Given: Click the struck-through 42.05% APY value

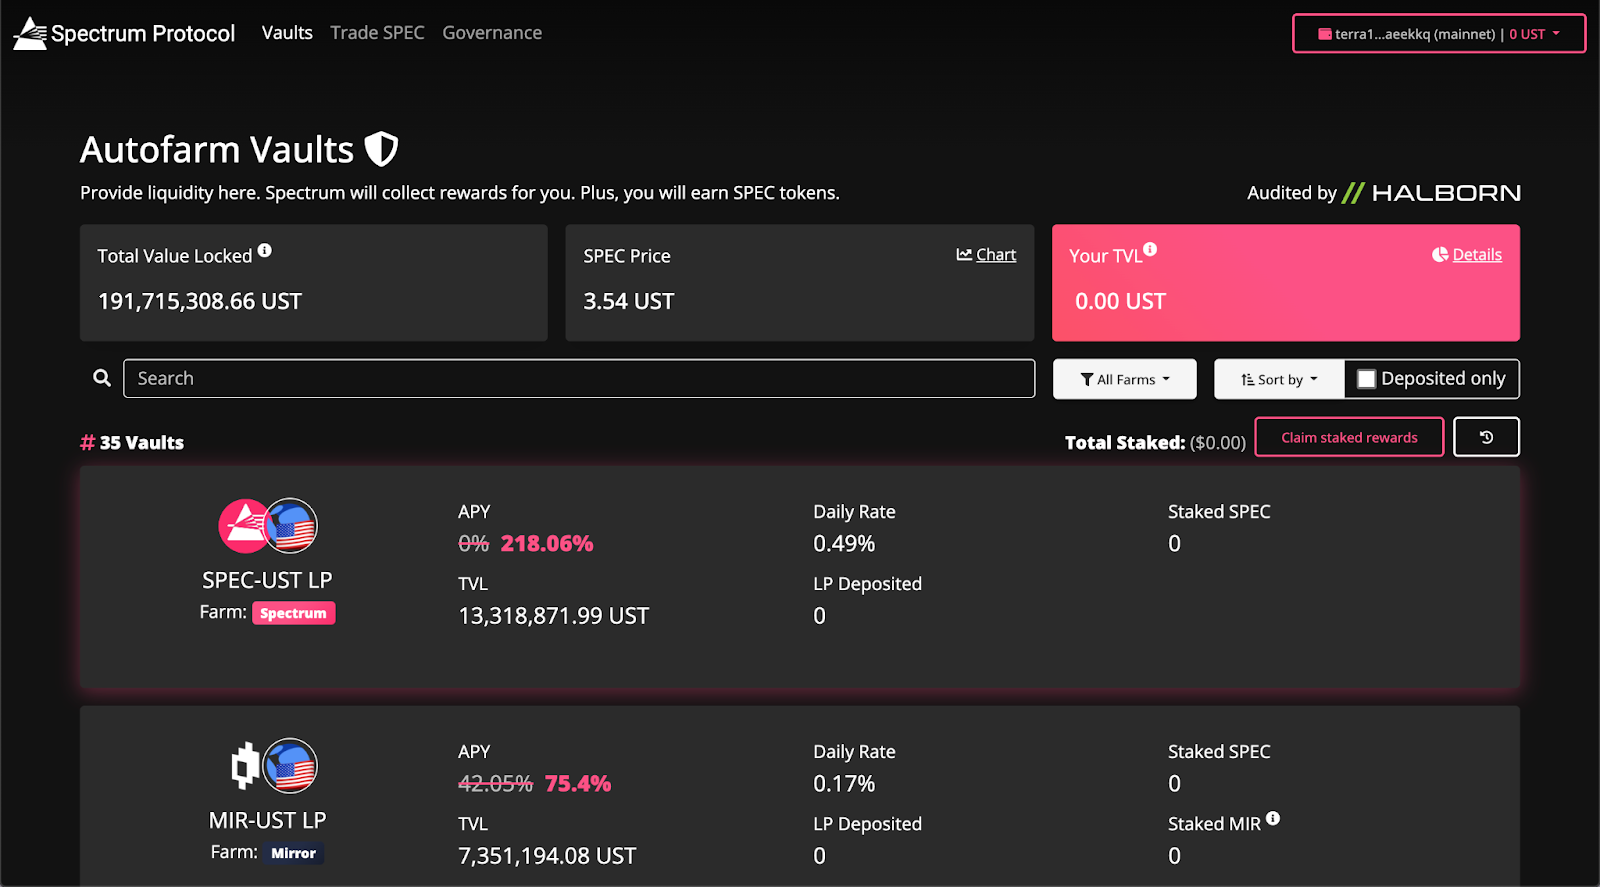Looking at the screenshot, I should click(x=495, y=784).
